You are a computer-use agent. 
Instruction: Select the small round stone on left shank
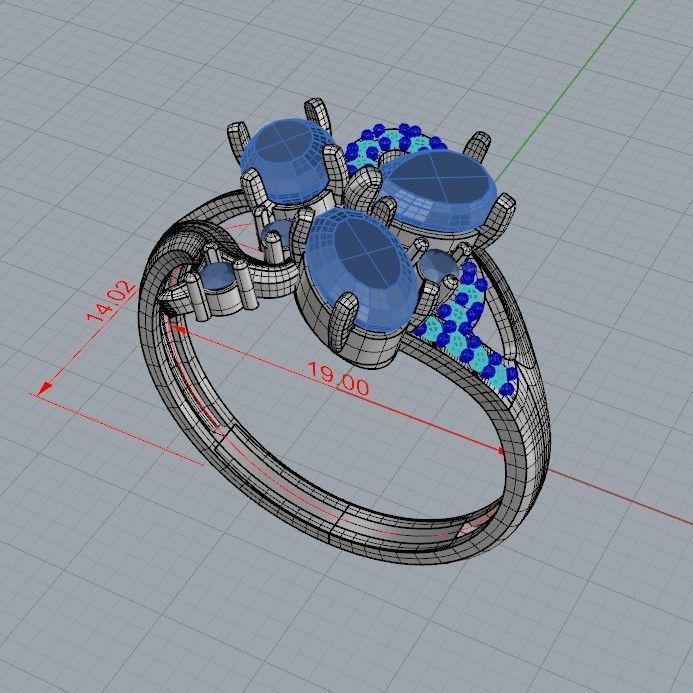218,277
